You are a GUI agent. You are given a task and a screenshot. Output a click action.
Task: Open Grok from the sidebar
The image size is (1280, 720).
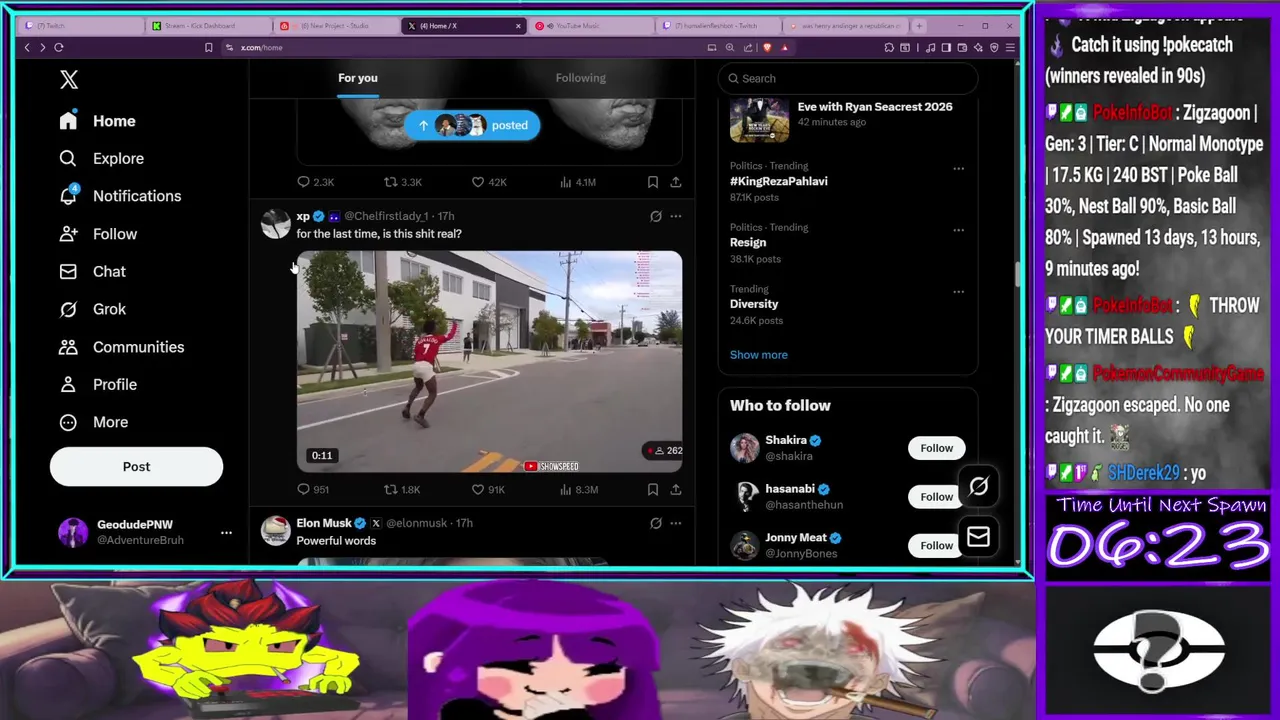coord(92,309)
